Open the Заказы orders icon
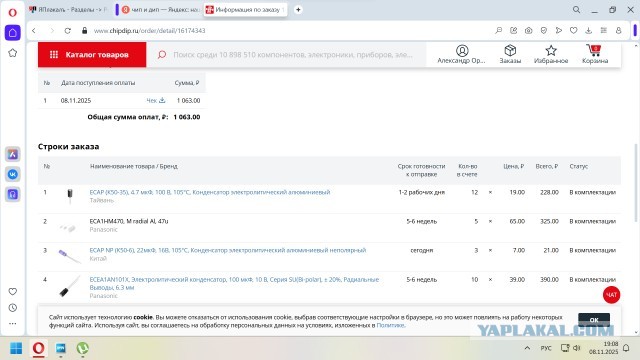 click(510, 54)
